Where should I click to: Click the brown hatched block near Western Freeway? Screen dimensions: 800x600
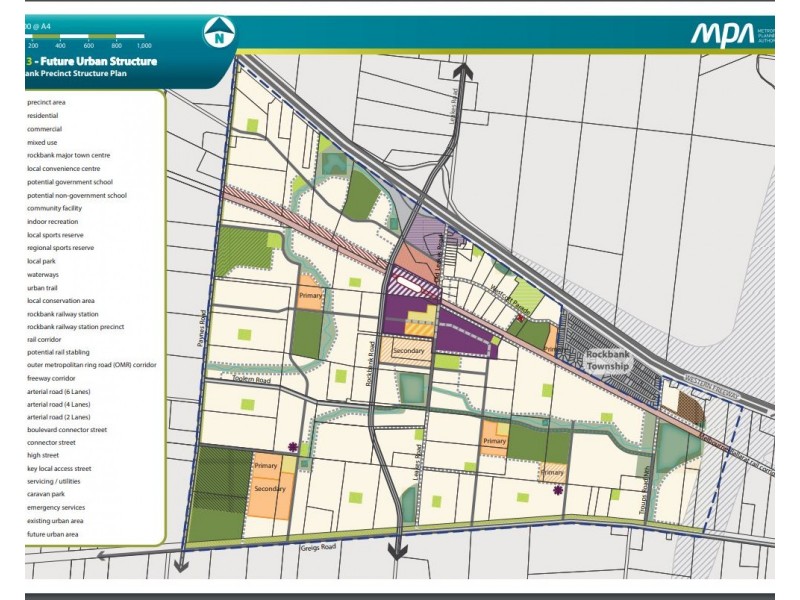[x=690, y=403]
